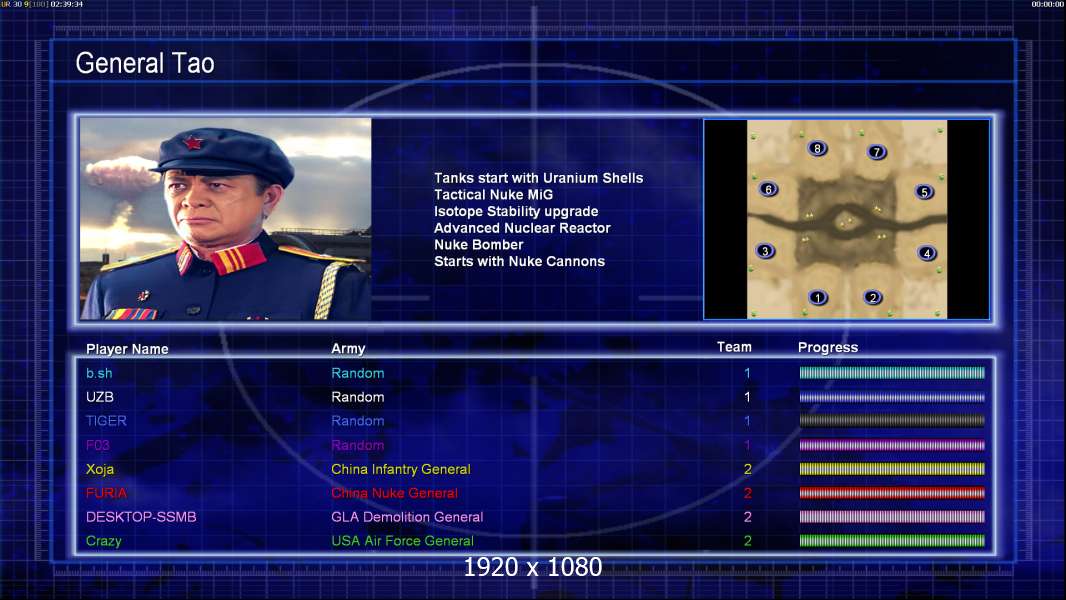Viewport: 1066px width, 600px height.
Task: Click start position 3 on the map
Action: [x=765, y=251]
